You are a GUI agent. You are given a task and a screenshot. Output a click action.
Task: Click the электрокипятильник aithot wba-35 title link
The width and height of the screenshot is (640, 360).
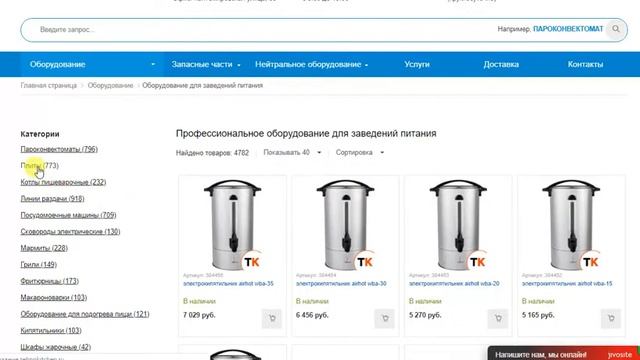click(228, 284)
